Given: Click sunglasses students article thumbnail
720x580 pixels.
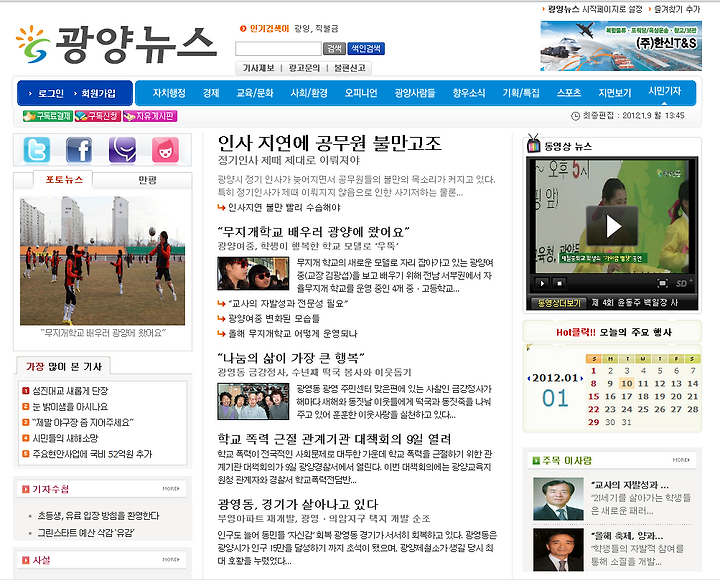Looking at the screenshot, I should click(x=253, y=273).
